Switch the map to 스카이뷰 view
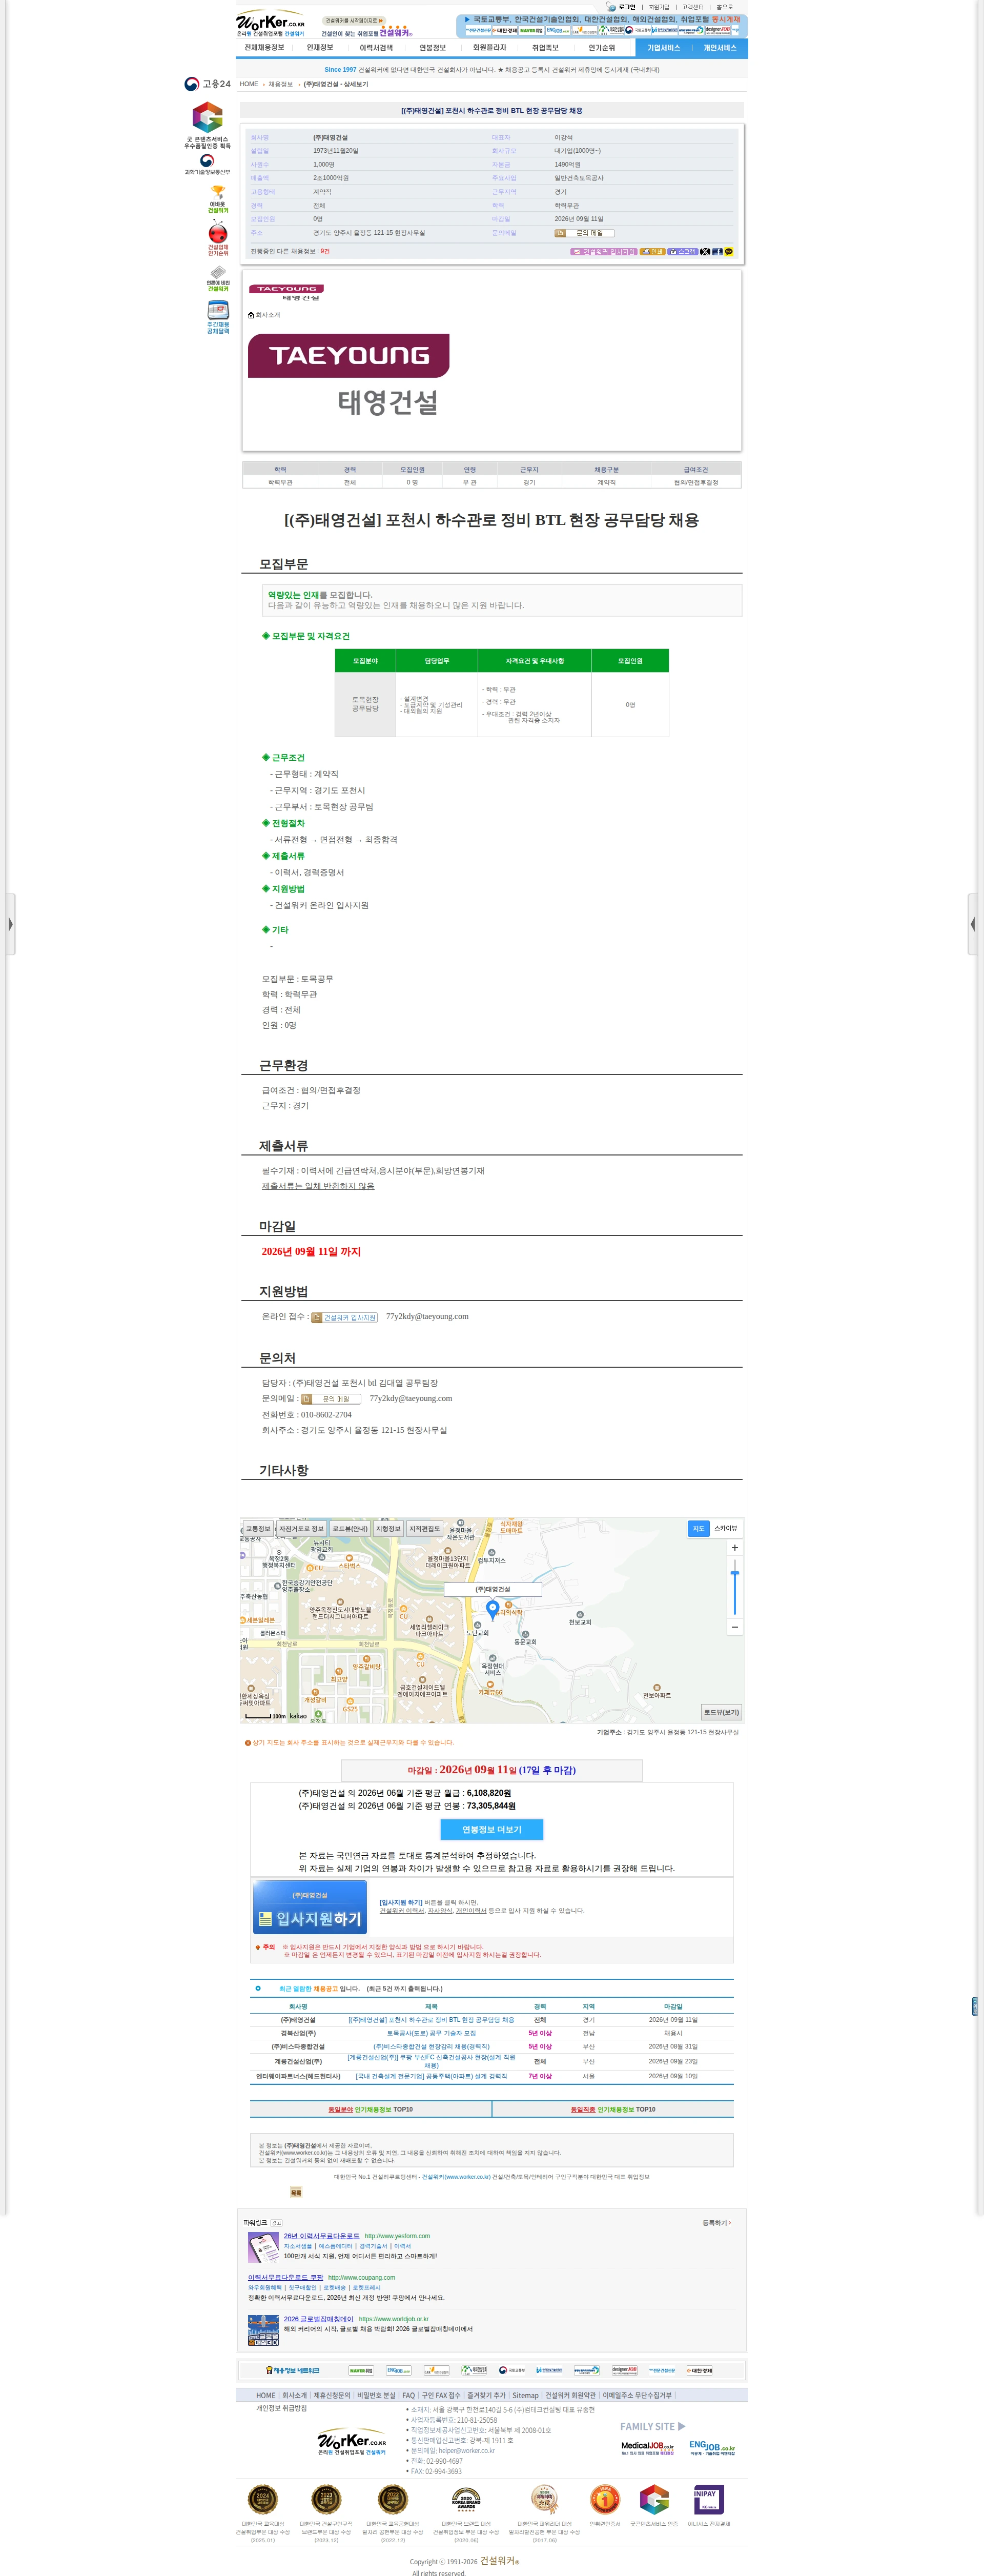This screenshot has width=984, height=2576. [x=725, y=1528]
